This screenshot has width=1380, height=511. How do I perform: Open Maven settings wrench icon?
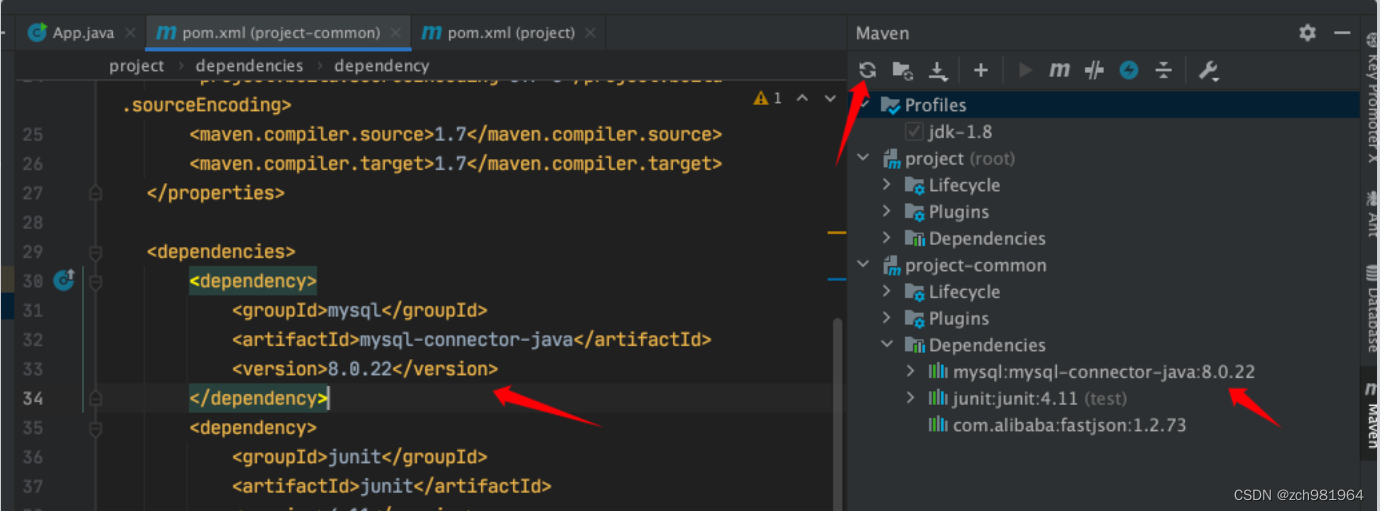(x=1208, y=70)
